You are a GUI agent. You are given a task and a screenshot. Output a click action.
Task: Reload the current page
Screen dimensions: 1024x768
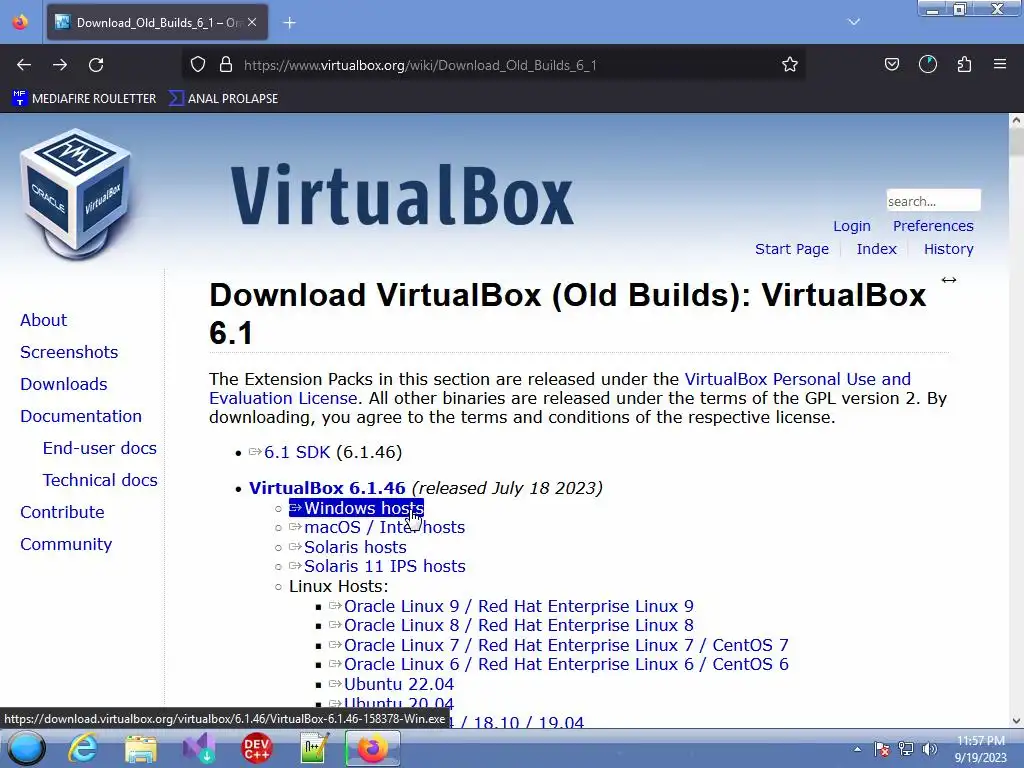tap(96, 65)
